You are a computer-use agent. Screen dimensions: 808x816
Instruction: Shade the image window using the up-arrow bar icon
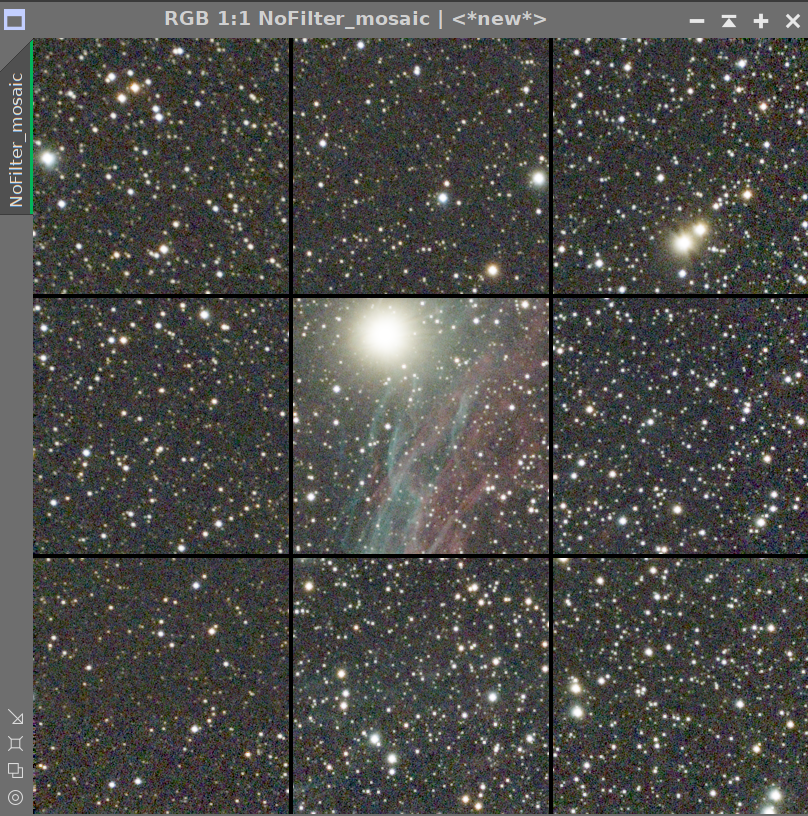pyautogui.click(x=729, y=21)
